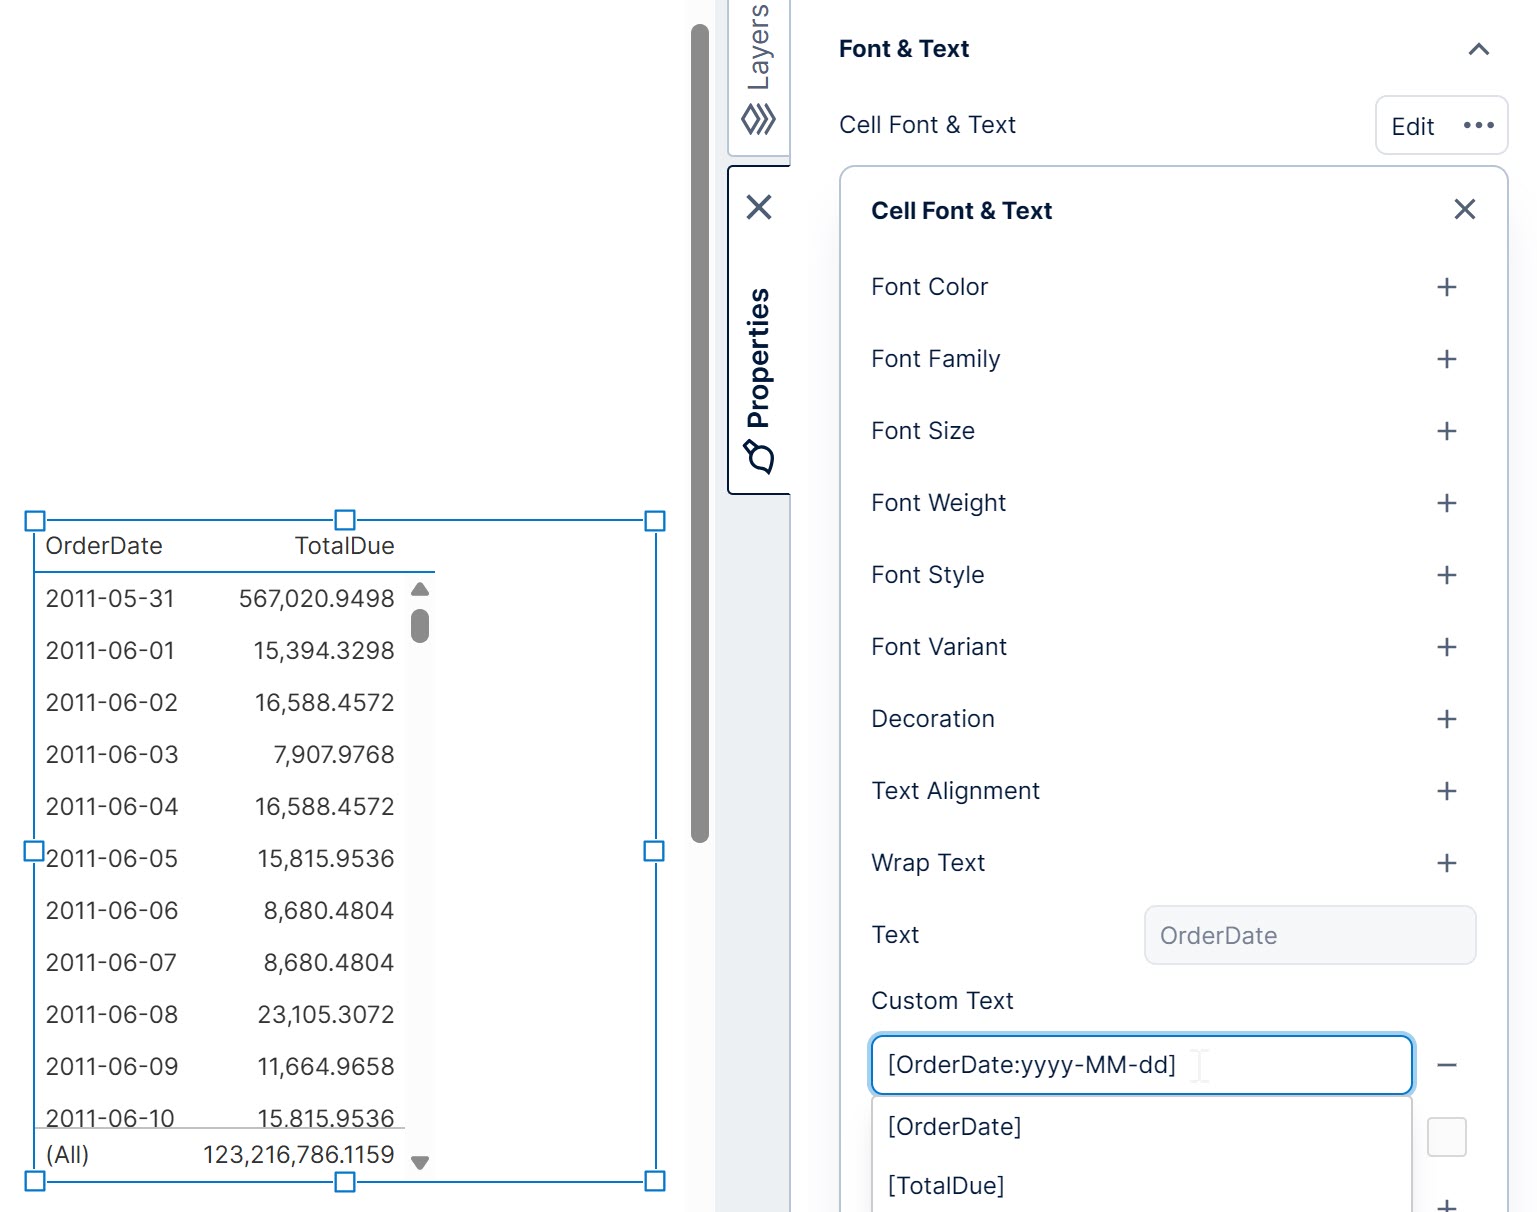Add a Font Family property with plus
Viewport: 1537px width, 1212px height.
[x=1446, y=359]
